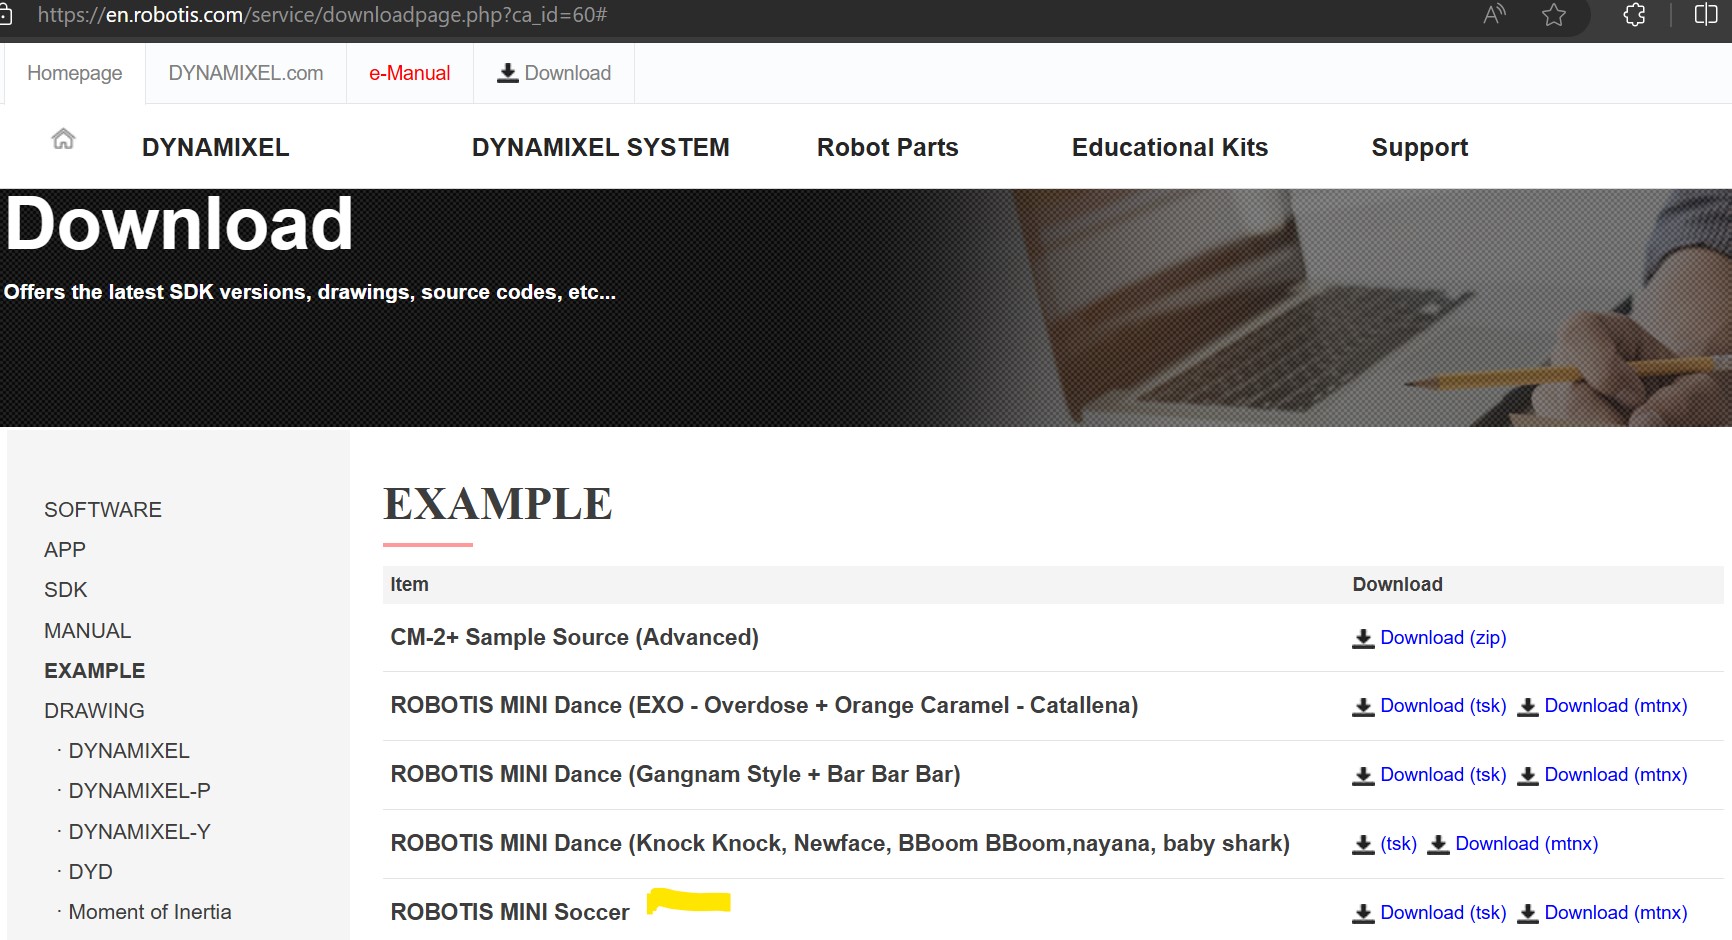1732x940 pixels.
Task: Open DYD drawing subcategory
Action: click(x=91, y=872)
